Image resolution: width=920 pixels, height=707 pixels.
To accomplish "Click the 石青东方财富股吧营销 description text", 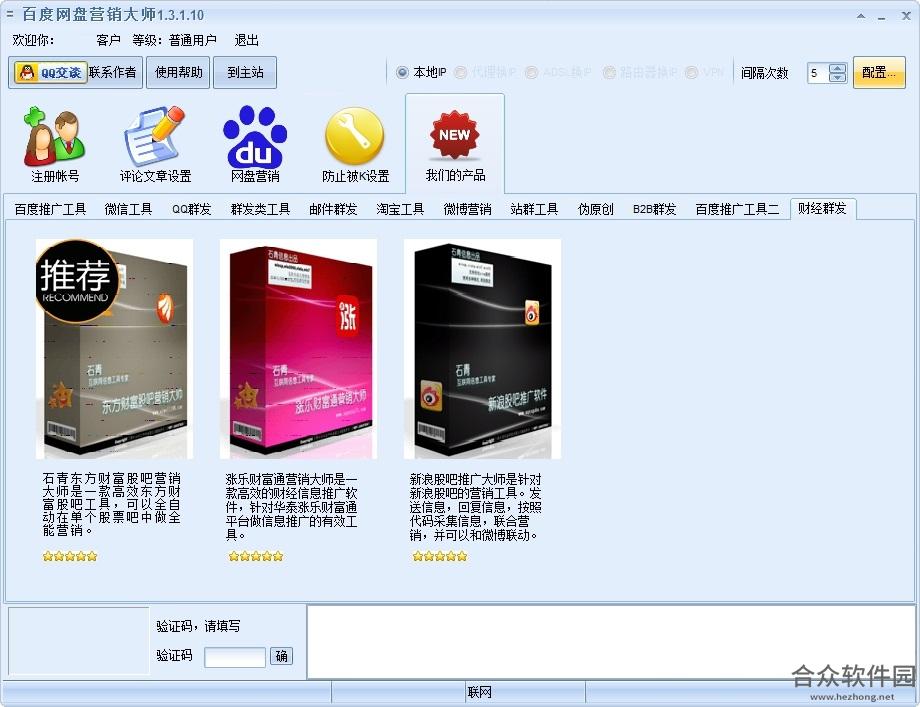I will [111, 505].
